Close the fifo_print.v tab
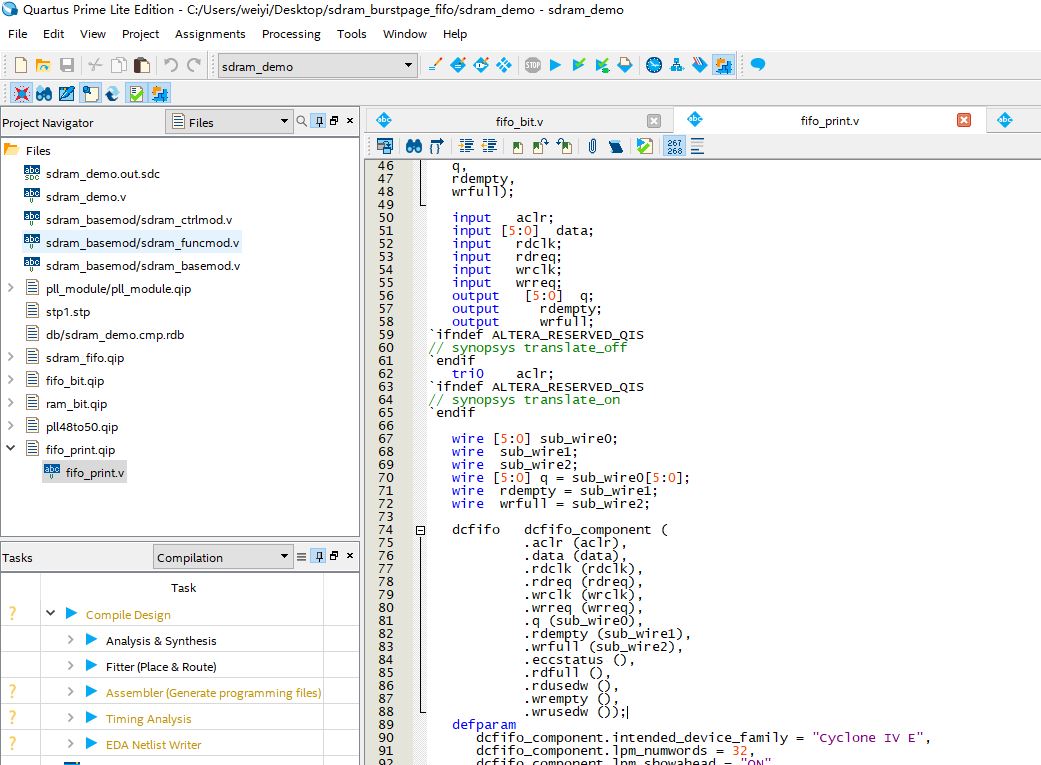Viewport: 1041px width, 765px height. coord(964,120)
